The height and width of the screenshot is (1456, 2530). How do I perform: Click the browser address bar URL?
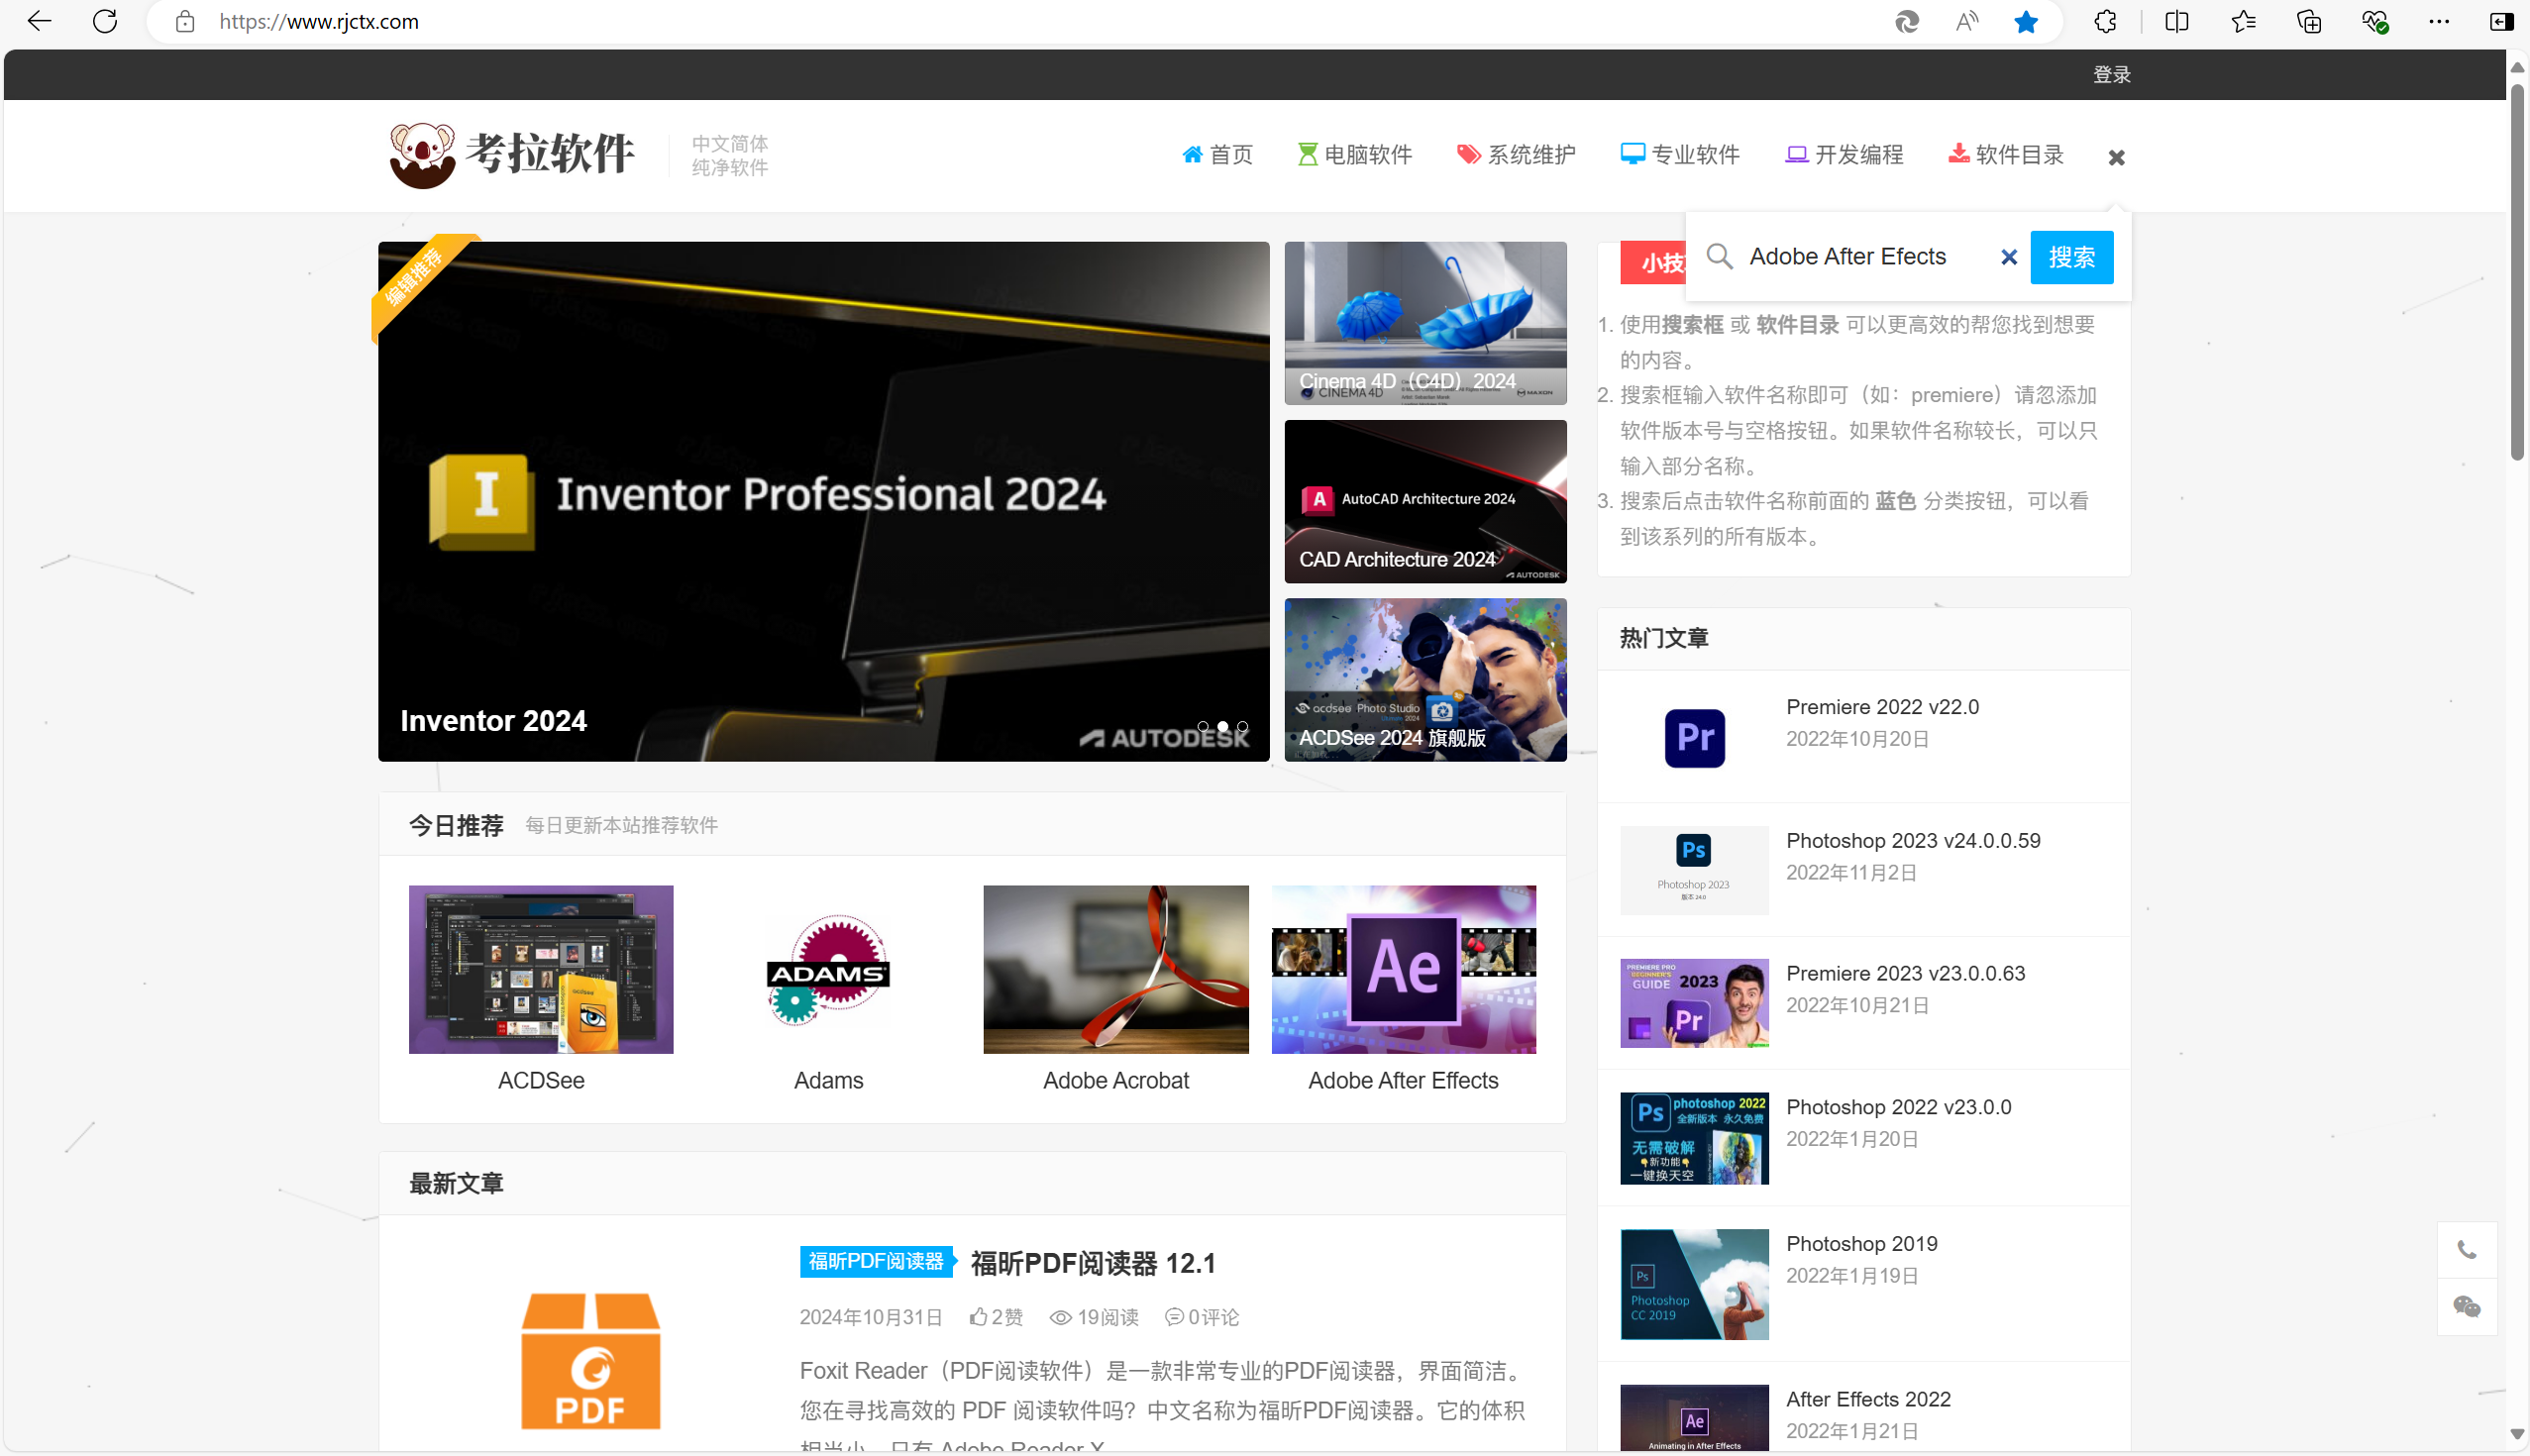[318, 21]
